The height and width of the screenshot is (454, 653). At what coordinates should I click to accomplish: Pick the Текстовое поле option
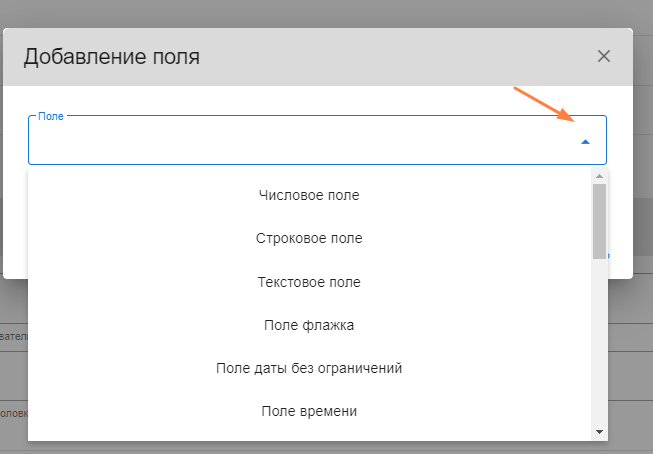click(x=309, y=282)
